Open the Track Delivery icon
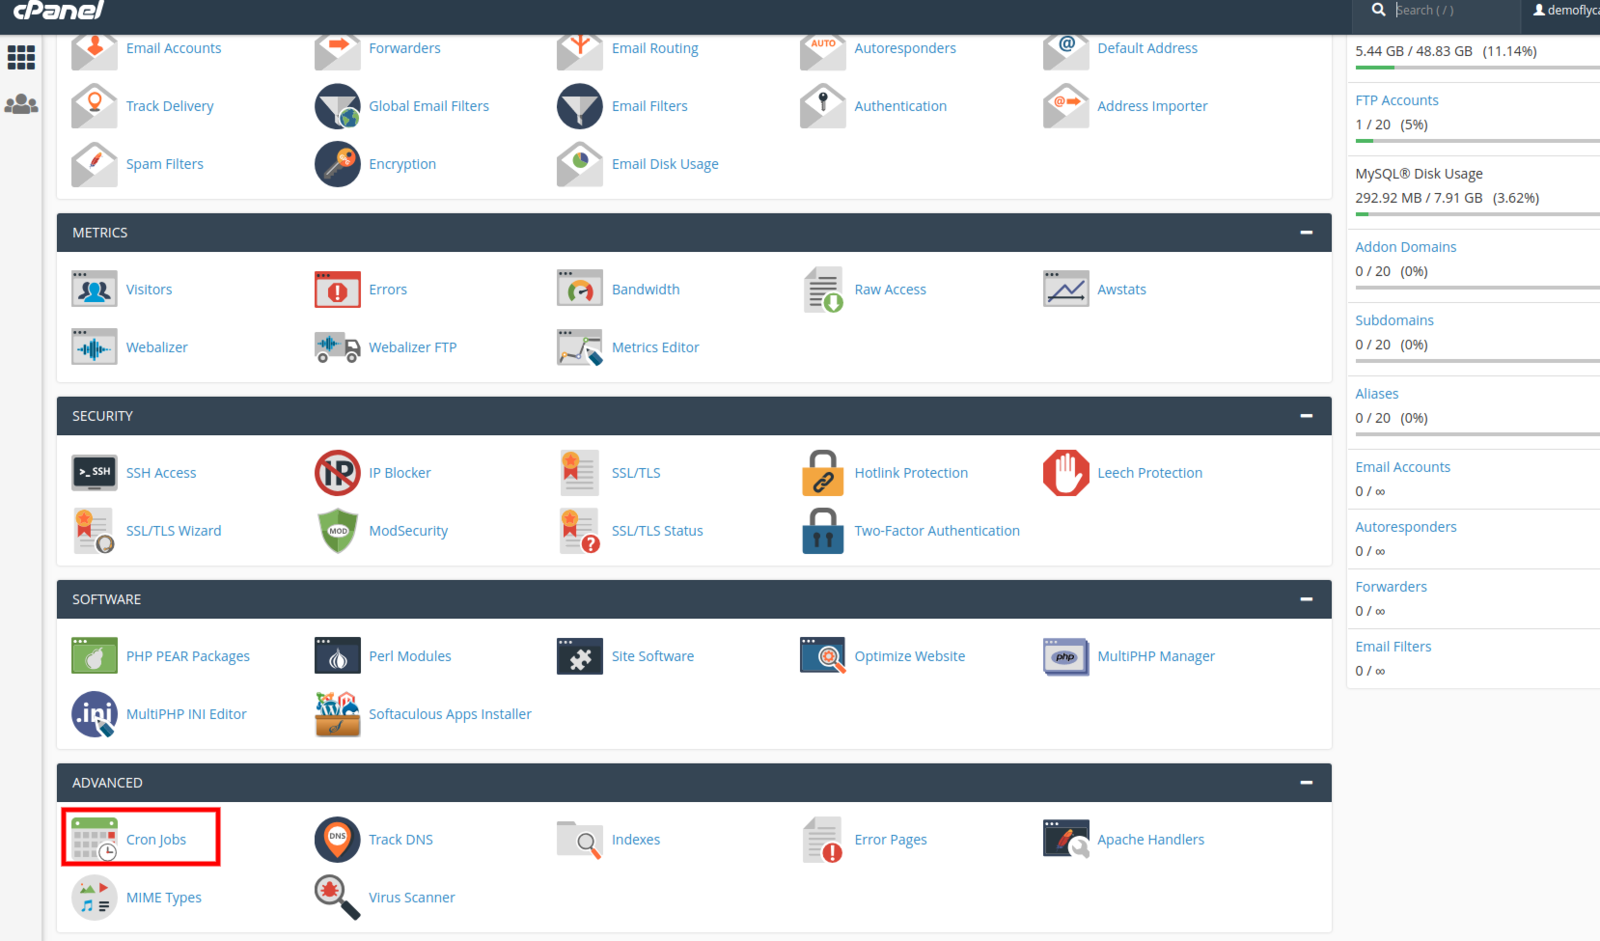This screenshot has height=941, width=1600. point(94,106)
